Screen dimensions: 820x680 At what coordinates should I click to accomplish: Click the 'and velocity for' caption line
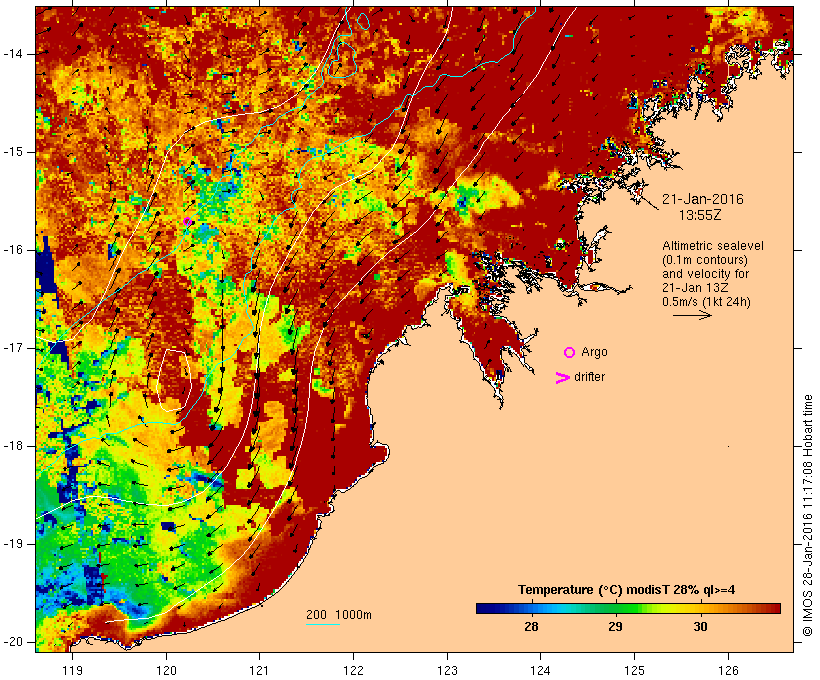point(705,274)
